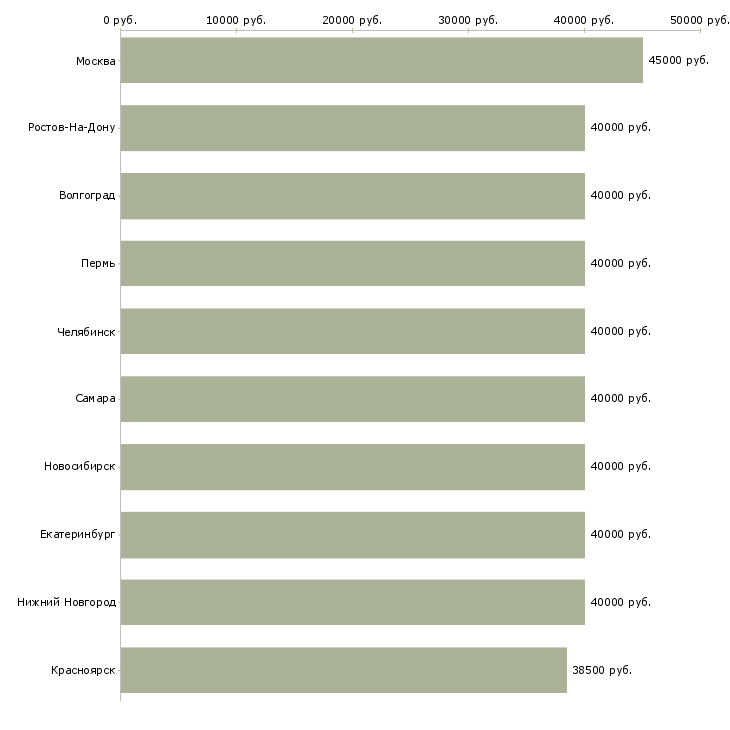Click the Новосибирск bar

pos(352,467)
